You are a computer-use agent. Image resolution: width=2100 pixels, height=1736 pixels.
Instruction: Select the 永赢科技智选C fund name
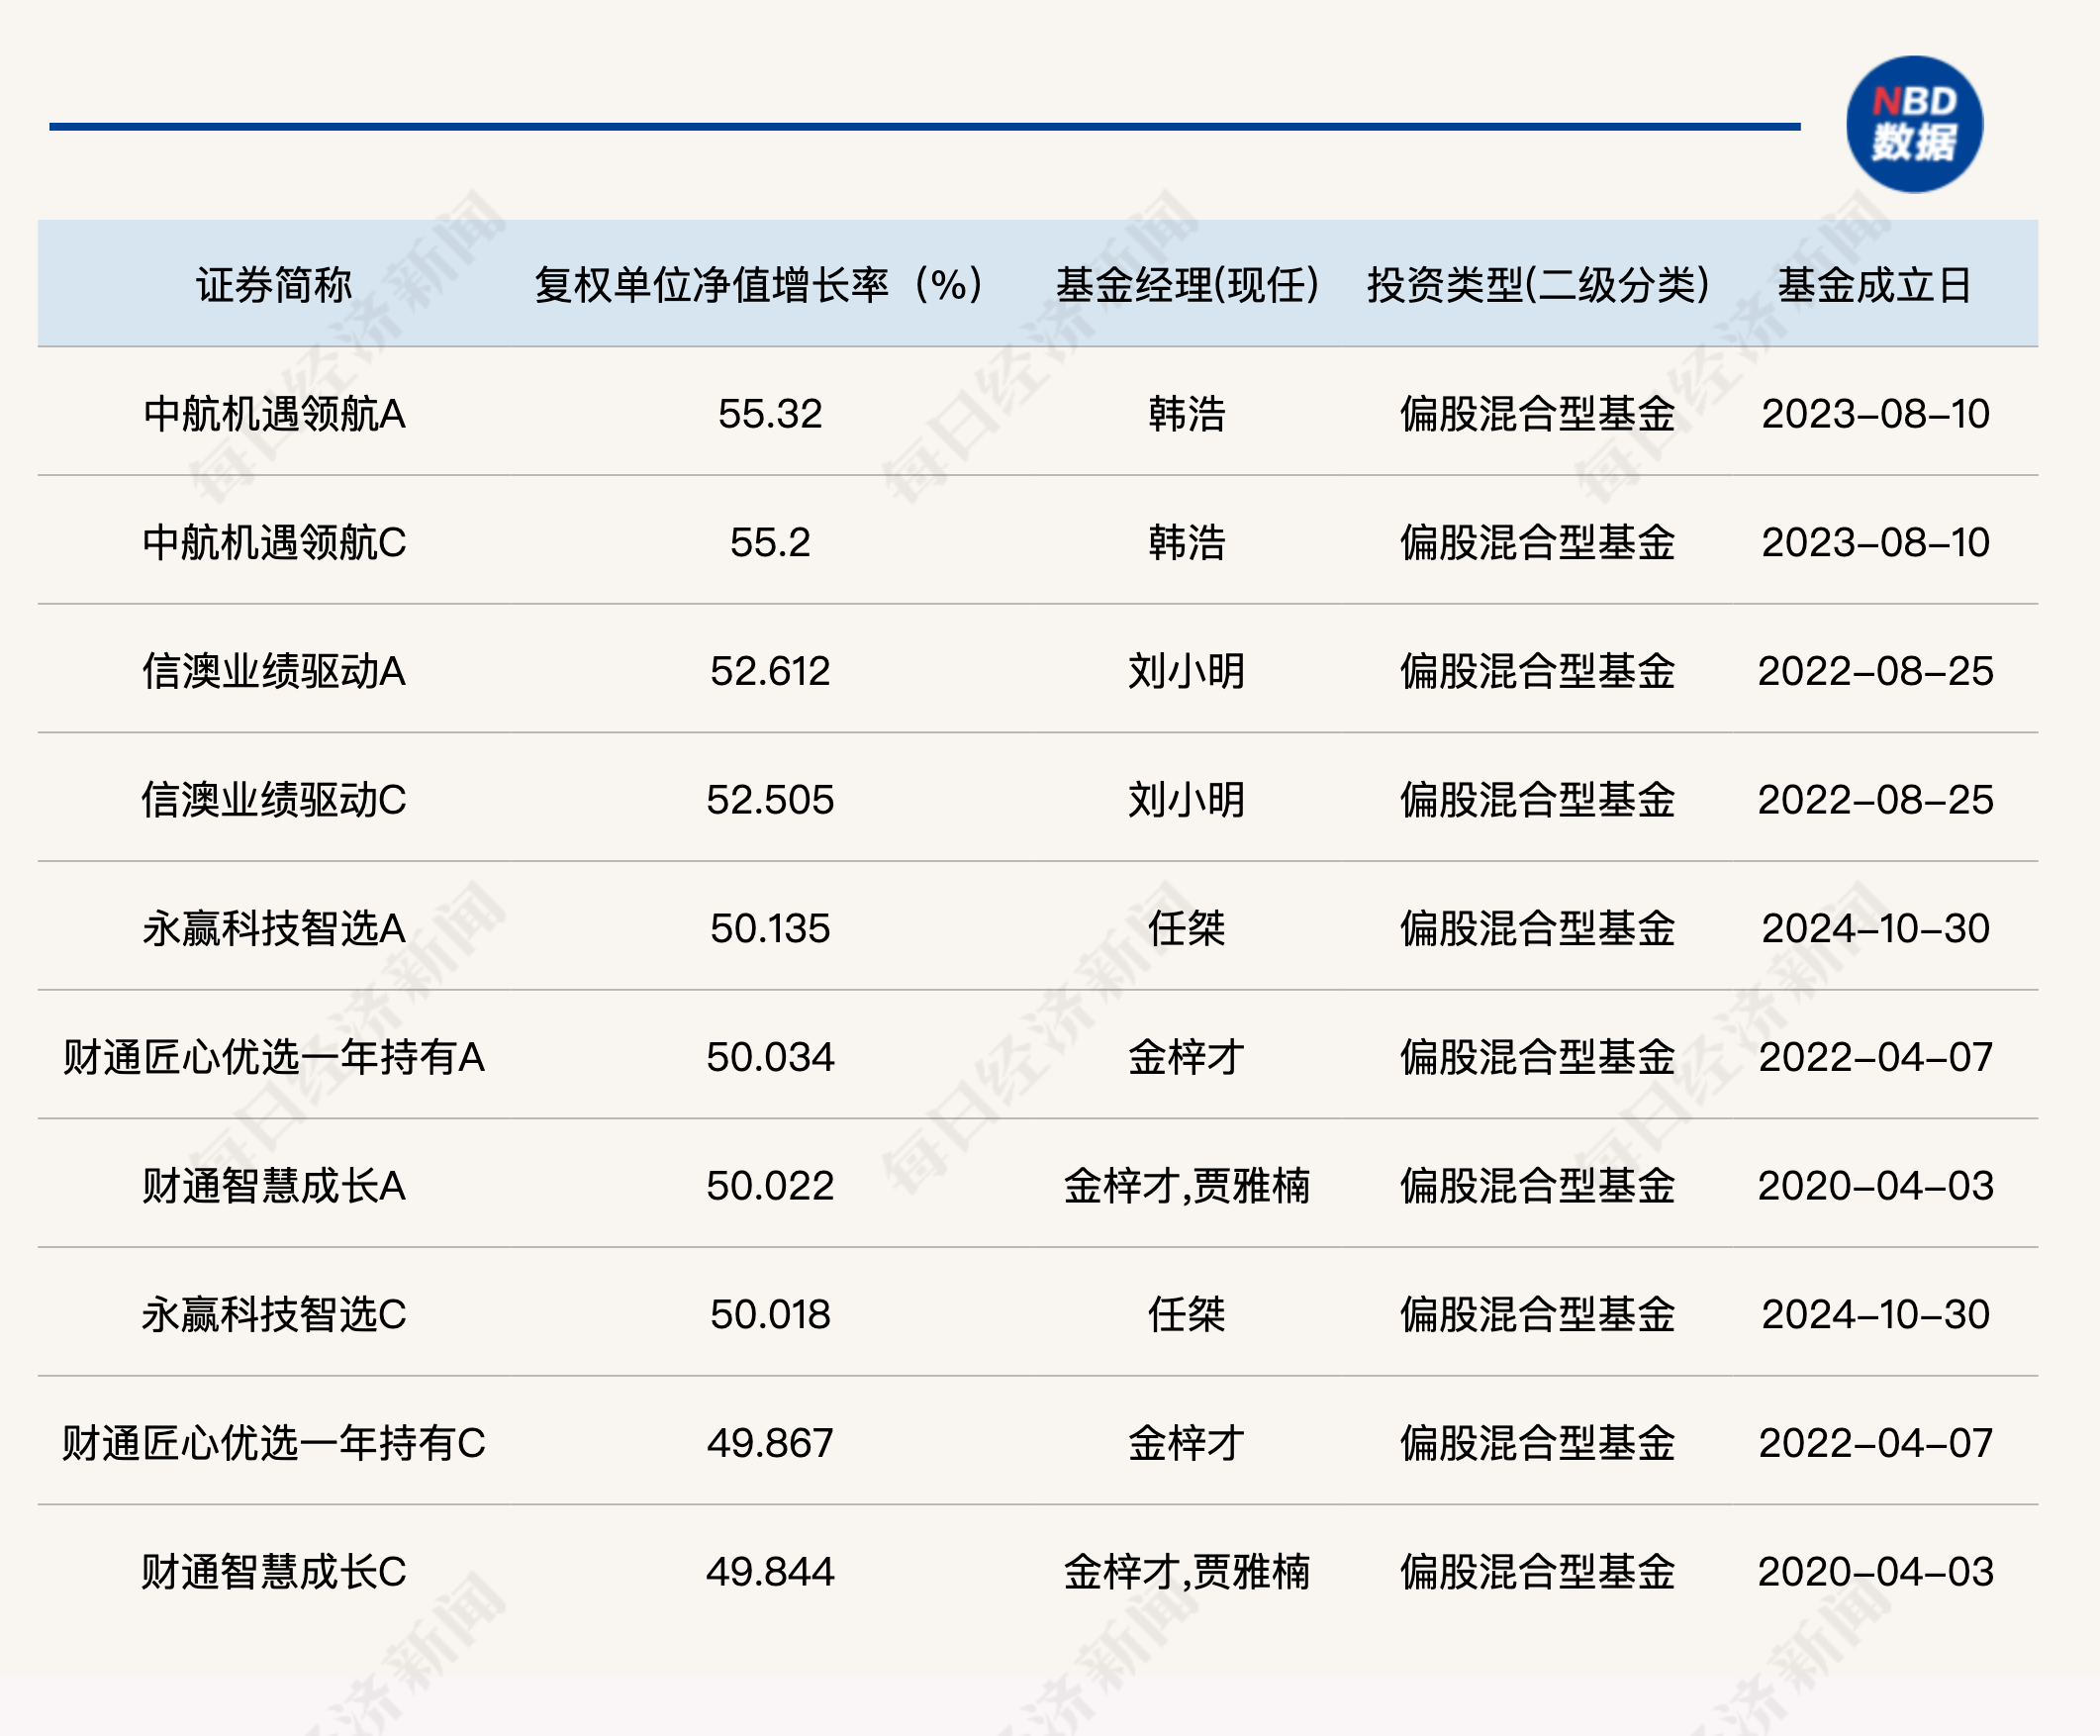(x=273, y=1314)
